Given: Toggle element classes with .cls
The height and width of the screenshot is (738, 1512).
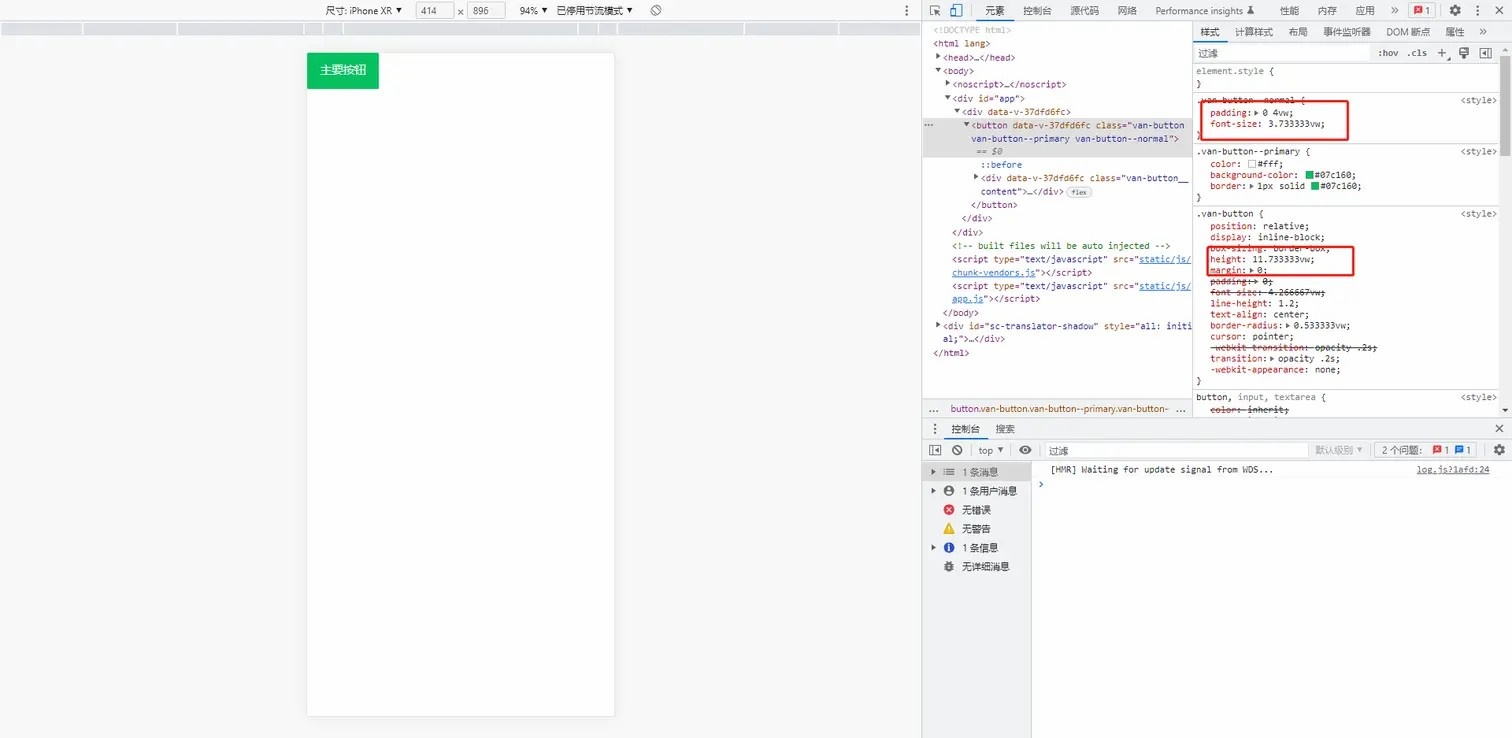Looking at the screenshot, I should [1419, 53].
